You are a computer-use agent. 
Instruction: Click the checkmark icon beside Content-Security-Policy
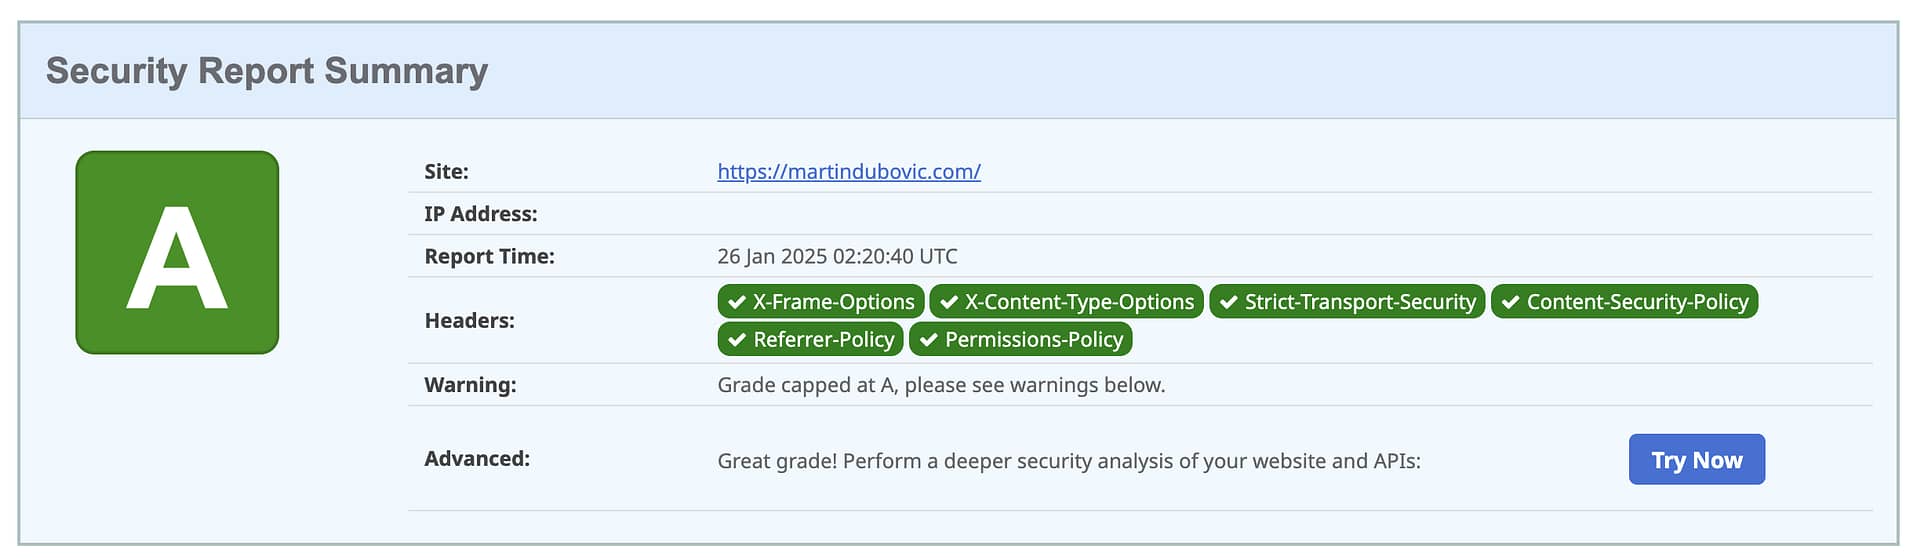tap(1510, 302)
